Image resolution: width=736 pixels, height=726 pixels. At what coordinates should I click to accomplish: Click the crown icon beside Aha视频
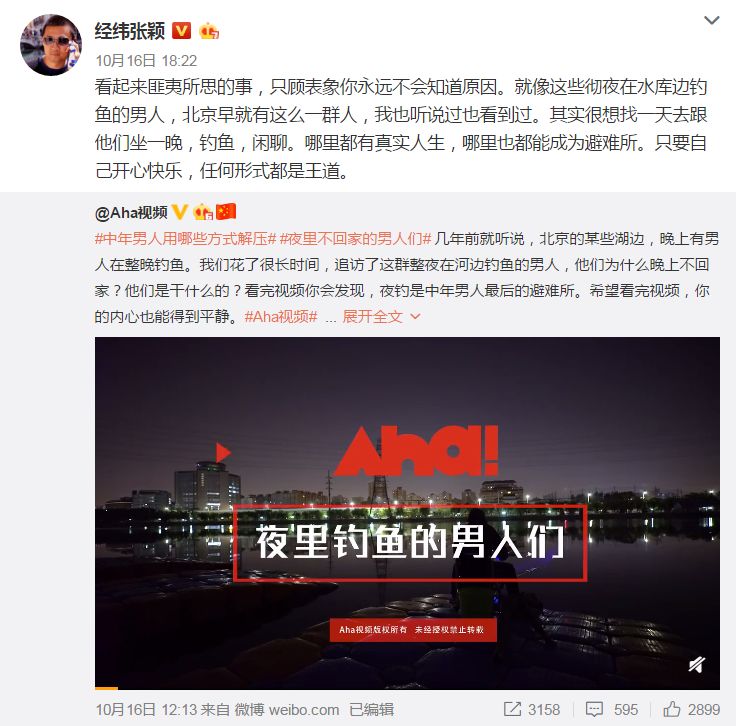(x=203, y=212)
